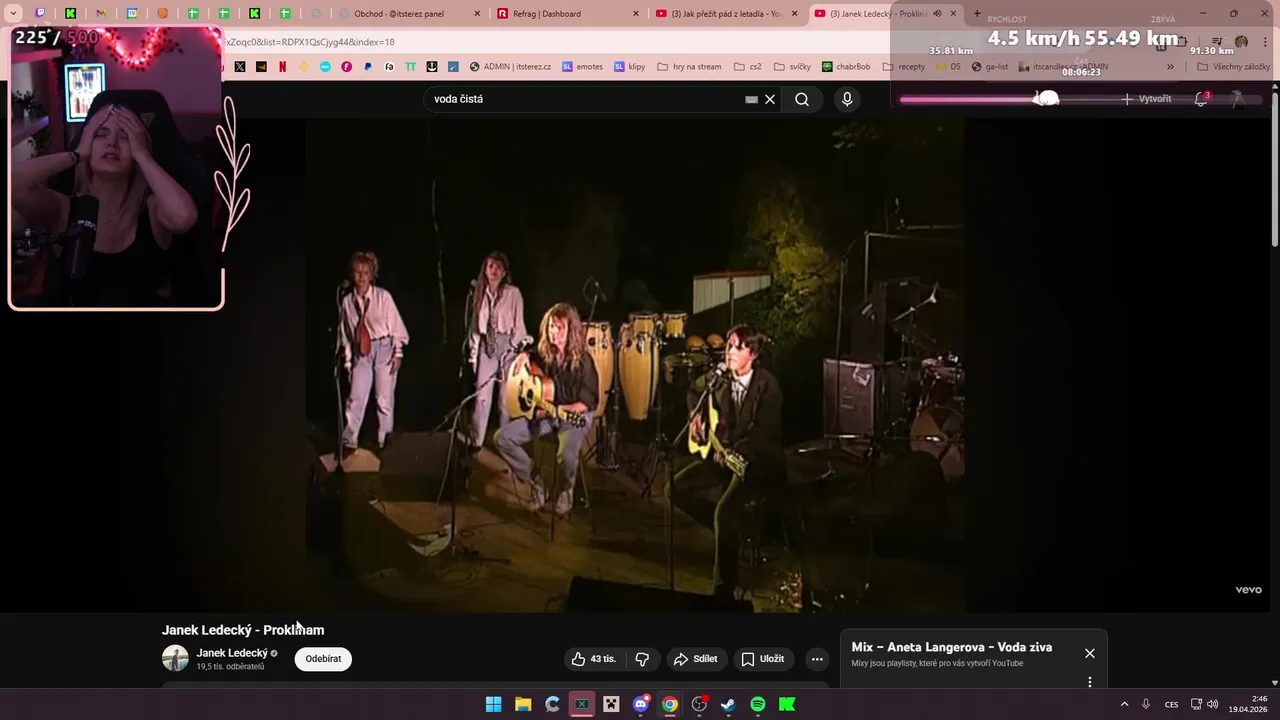
Task: Switch to the pinned Twitch tab
Action: [40, 14]
